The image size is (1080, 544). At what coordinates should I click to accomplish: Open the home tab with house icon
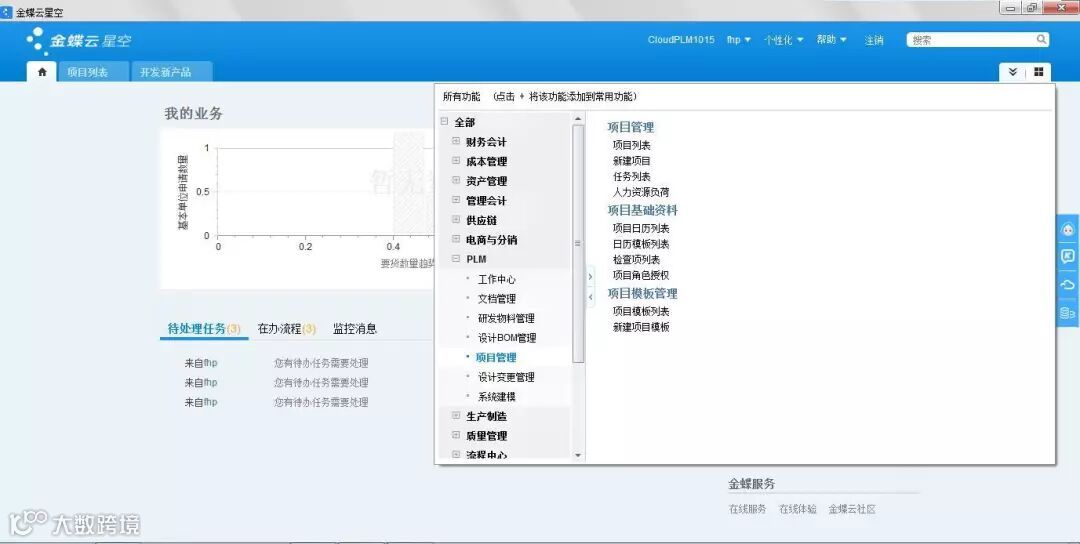tap(42, 72)
